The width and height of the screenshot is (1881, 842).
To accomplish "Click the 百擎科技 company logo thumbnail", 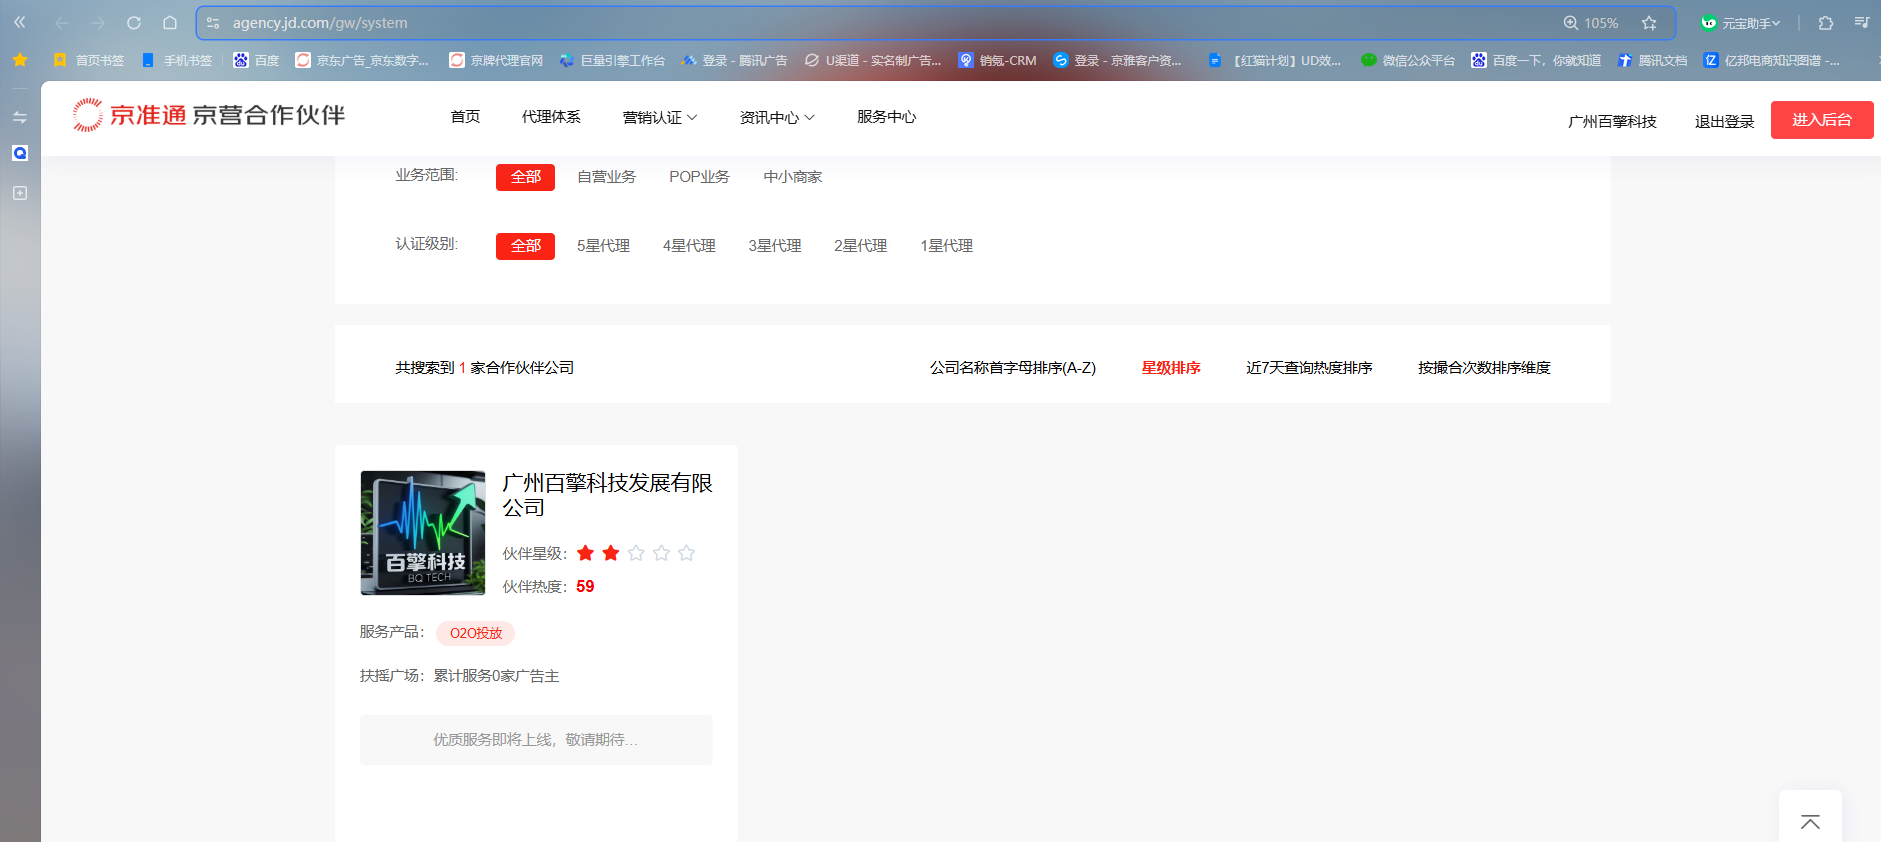I will pos(423,533).
